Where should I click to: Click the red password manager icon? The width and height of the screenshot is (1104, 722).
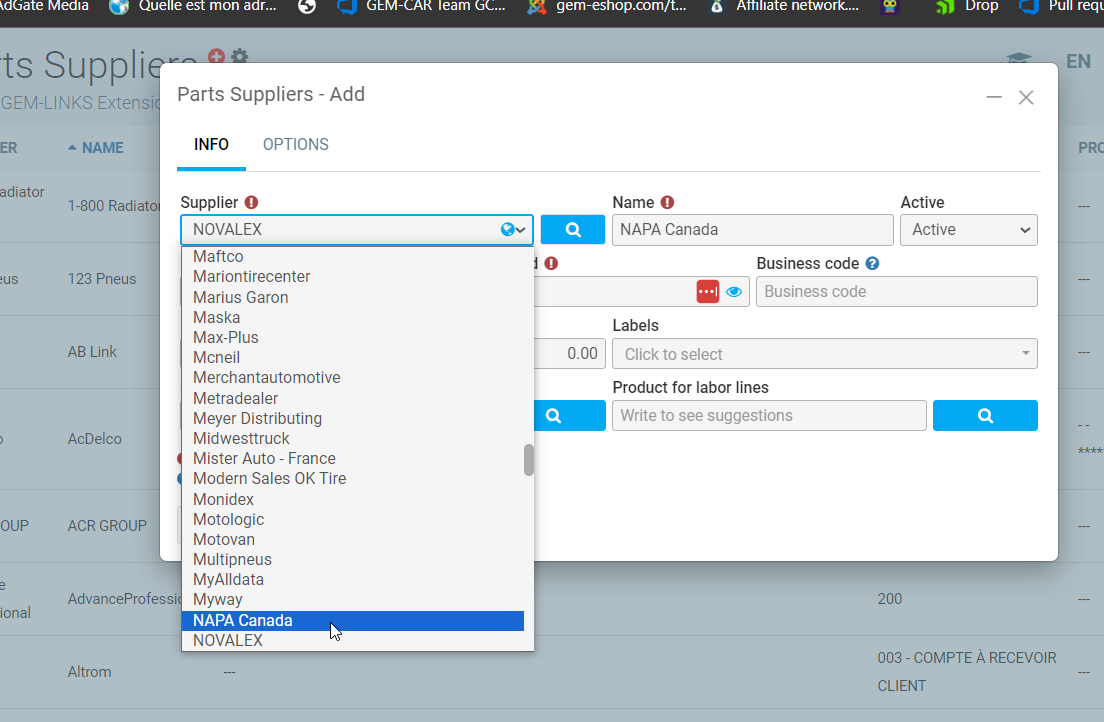pyautogui.click(x=708, y=291)
